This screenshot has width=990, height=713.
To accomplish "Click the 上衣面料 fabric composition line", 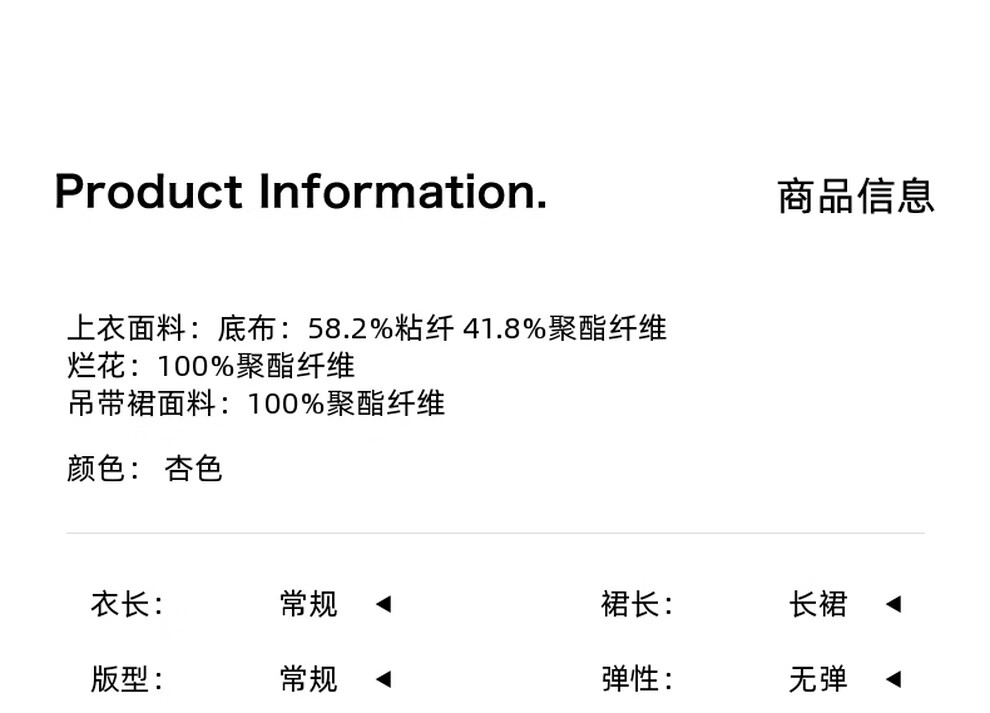I will click(x=367, y=328).
